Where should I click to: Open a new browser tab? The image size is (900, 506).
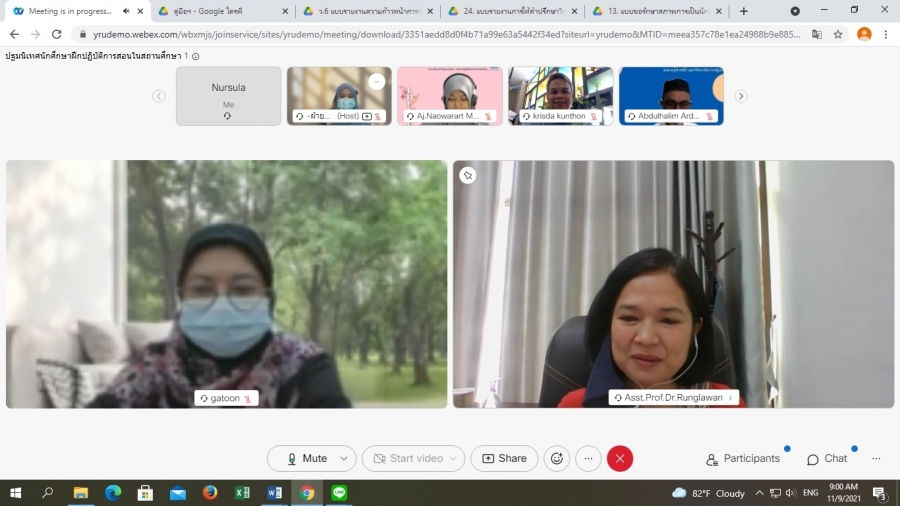tap(743, 11)
